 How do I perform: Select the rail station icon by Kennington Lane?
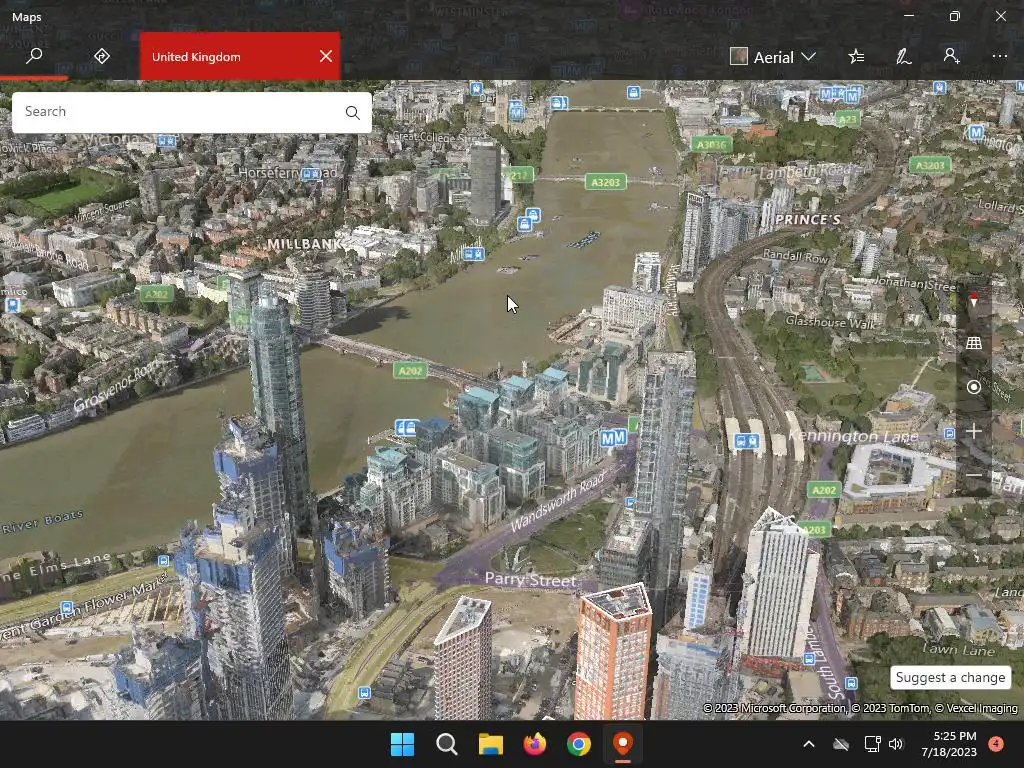tap(746, 442)
